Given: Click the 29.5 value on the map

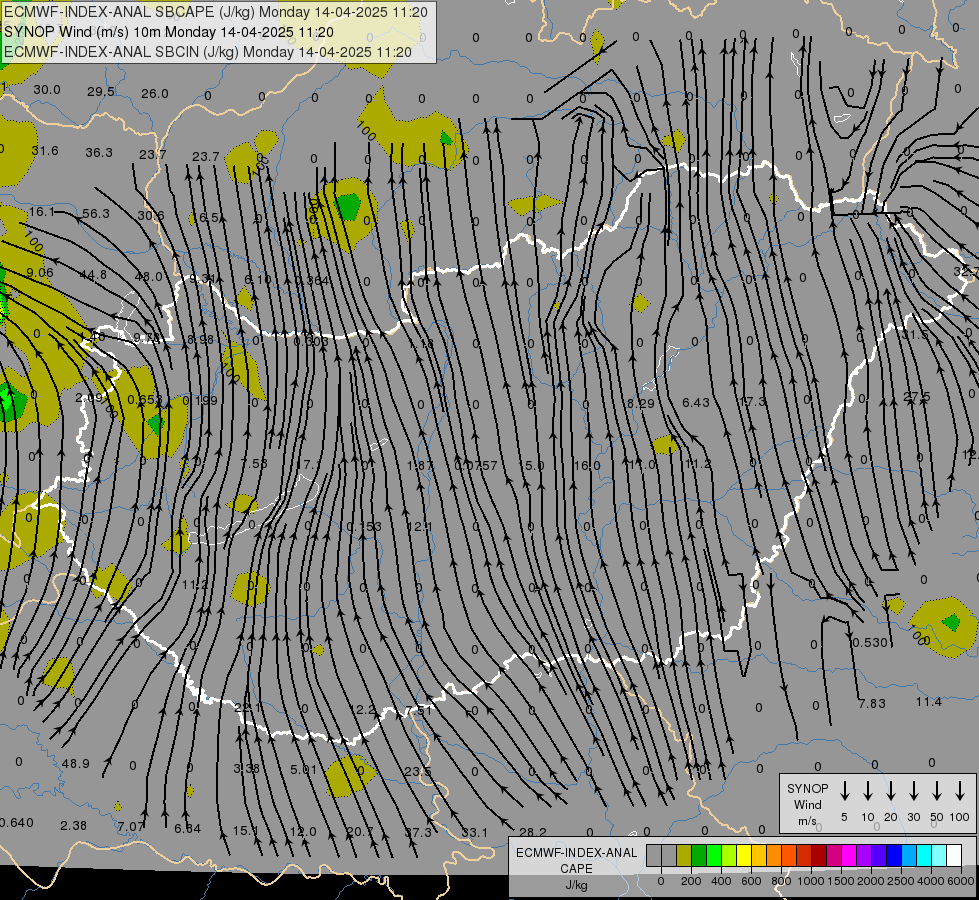Looking at the screenshot, I should (x=101, y=92).
